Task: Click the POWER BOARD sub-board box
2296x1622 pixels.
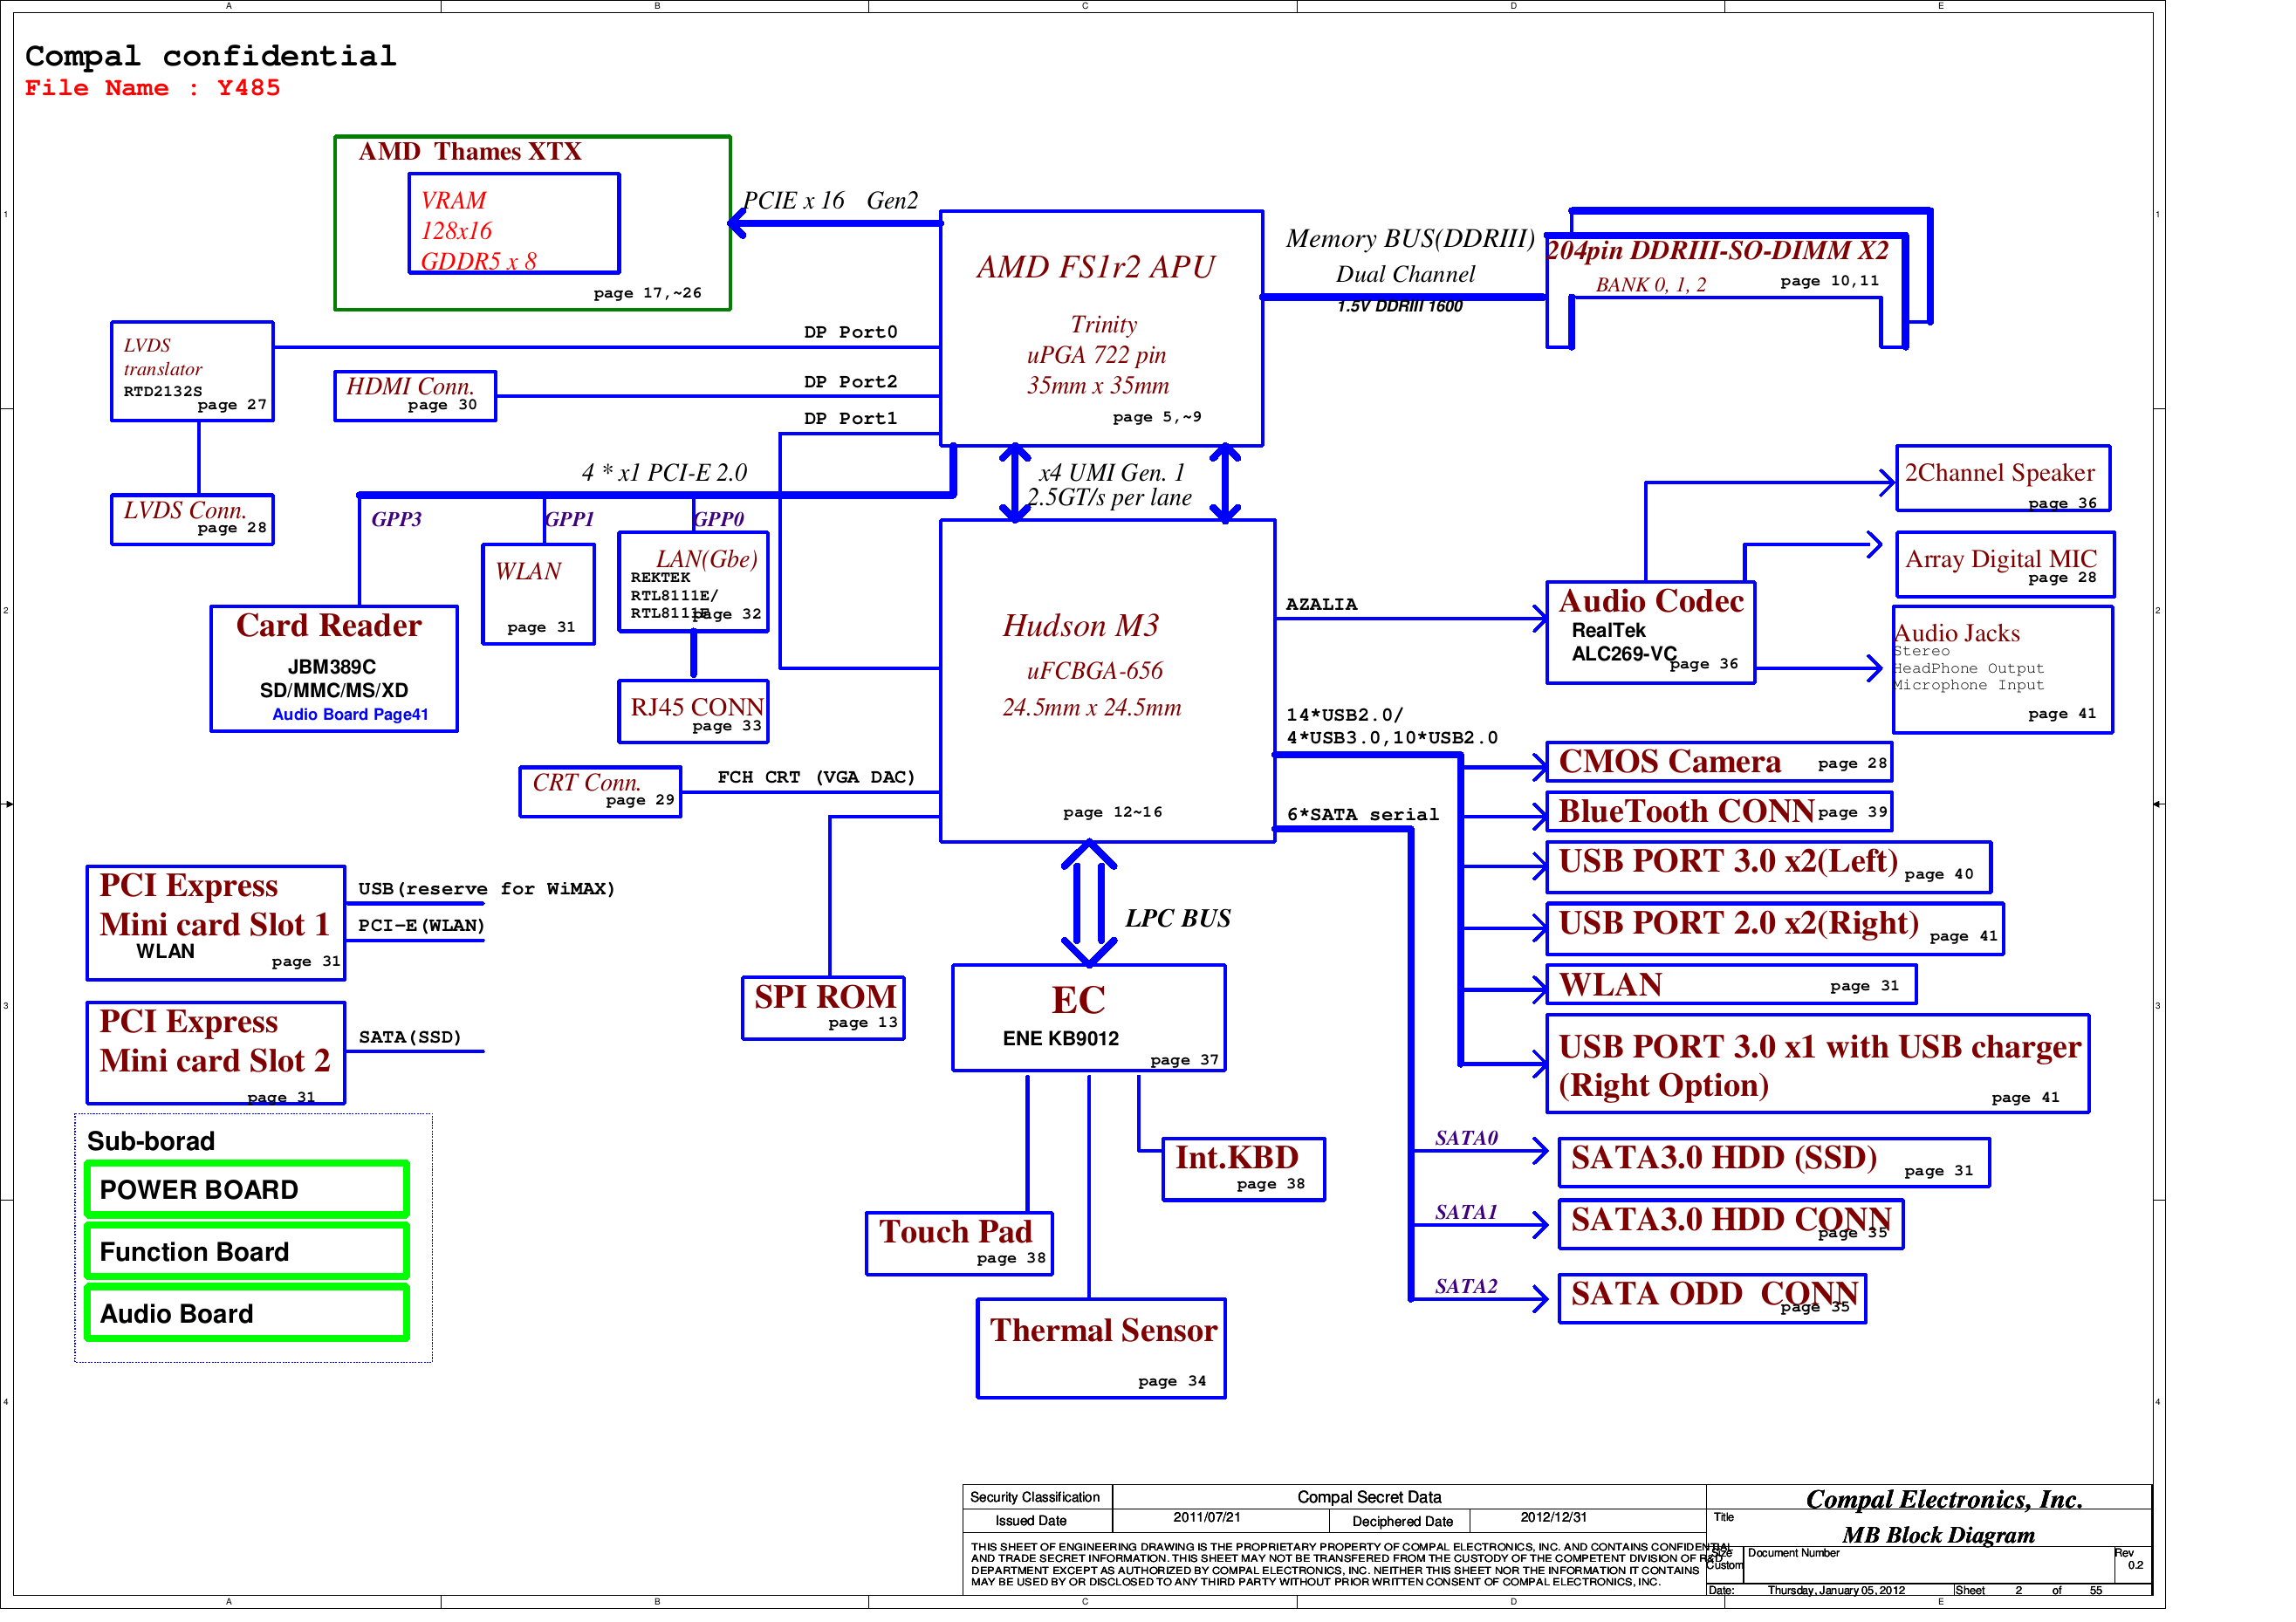Action: [x=247, y=1190]
